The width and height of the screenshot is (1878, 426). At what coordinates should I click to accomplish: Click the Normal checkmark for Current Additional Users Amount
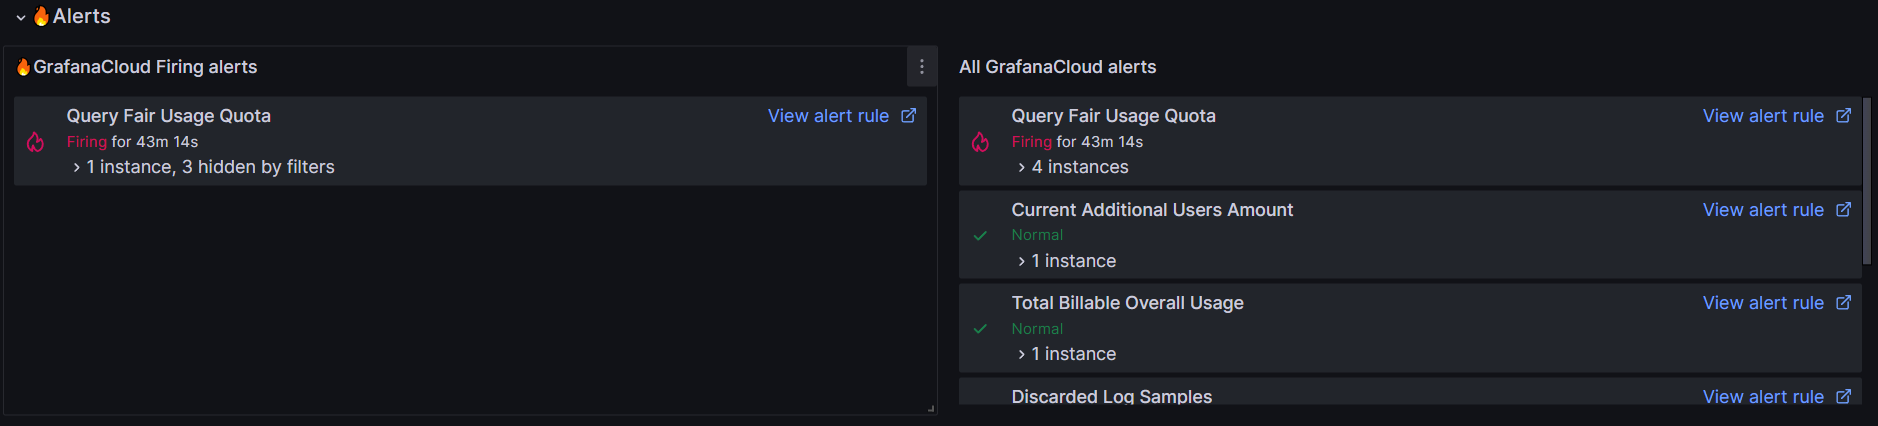pyautogui.click(x=980, y=236)
